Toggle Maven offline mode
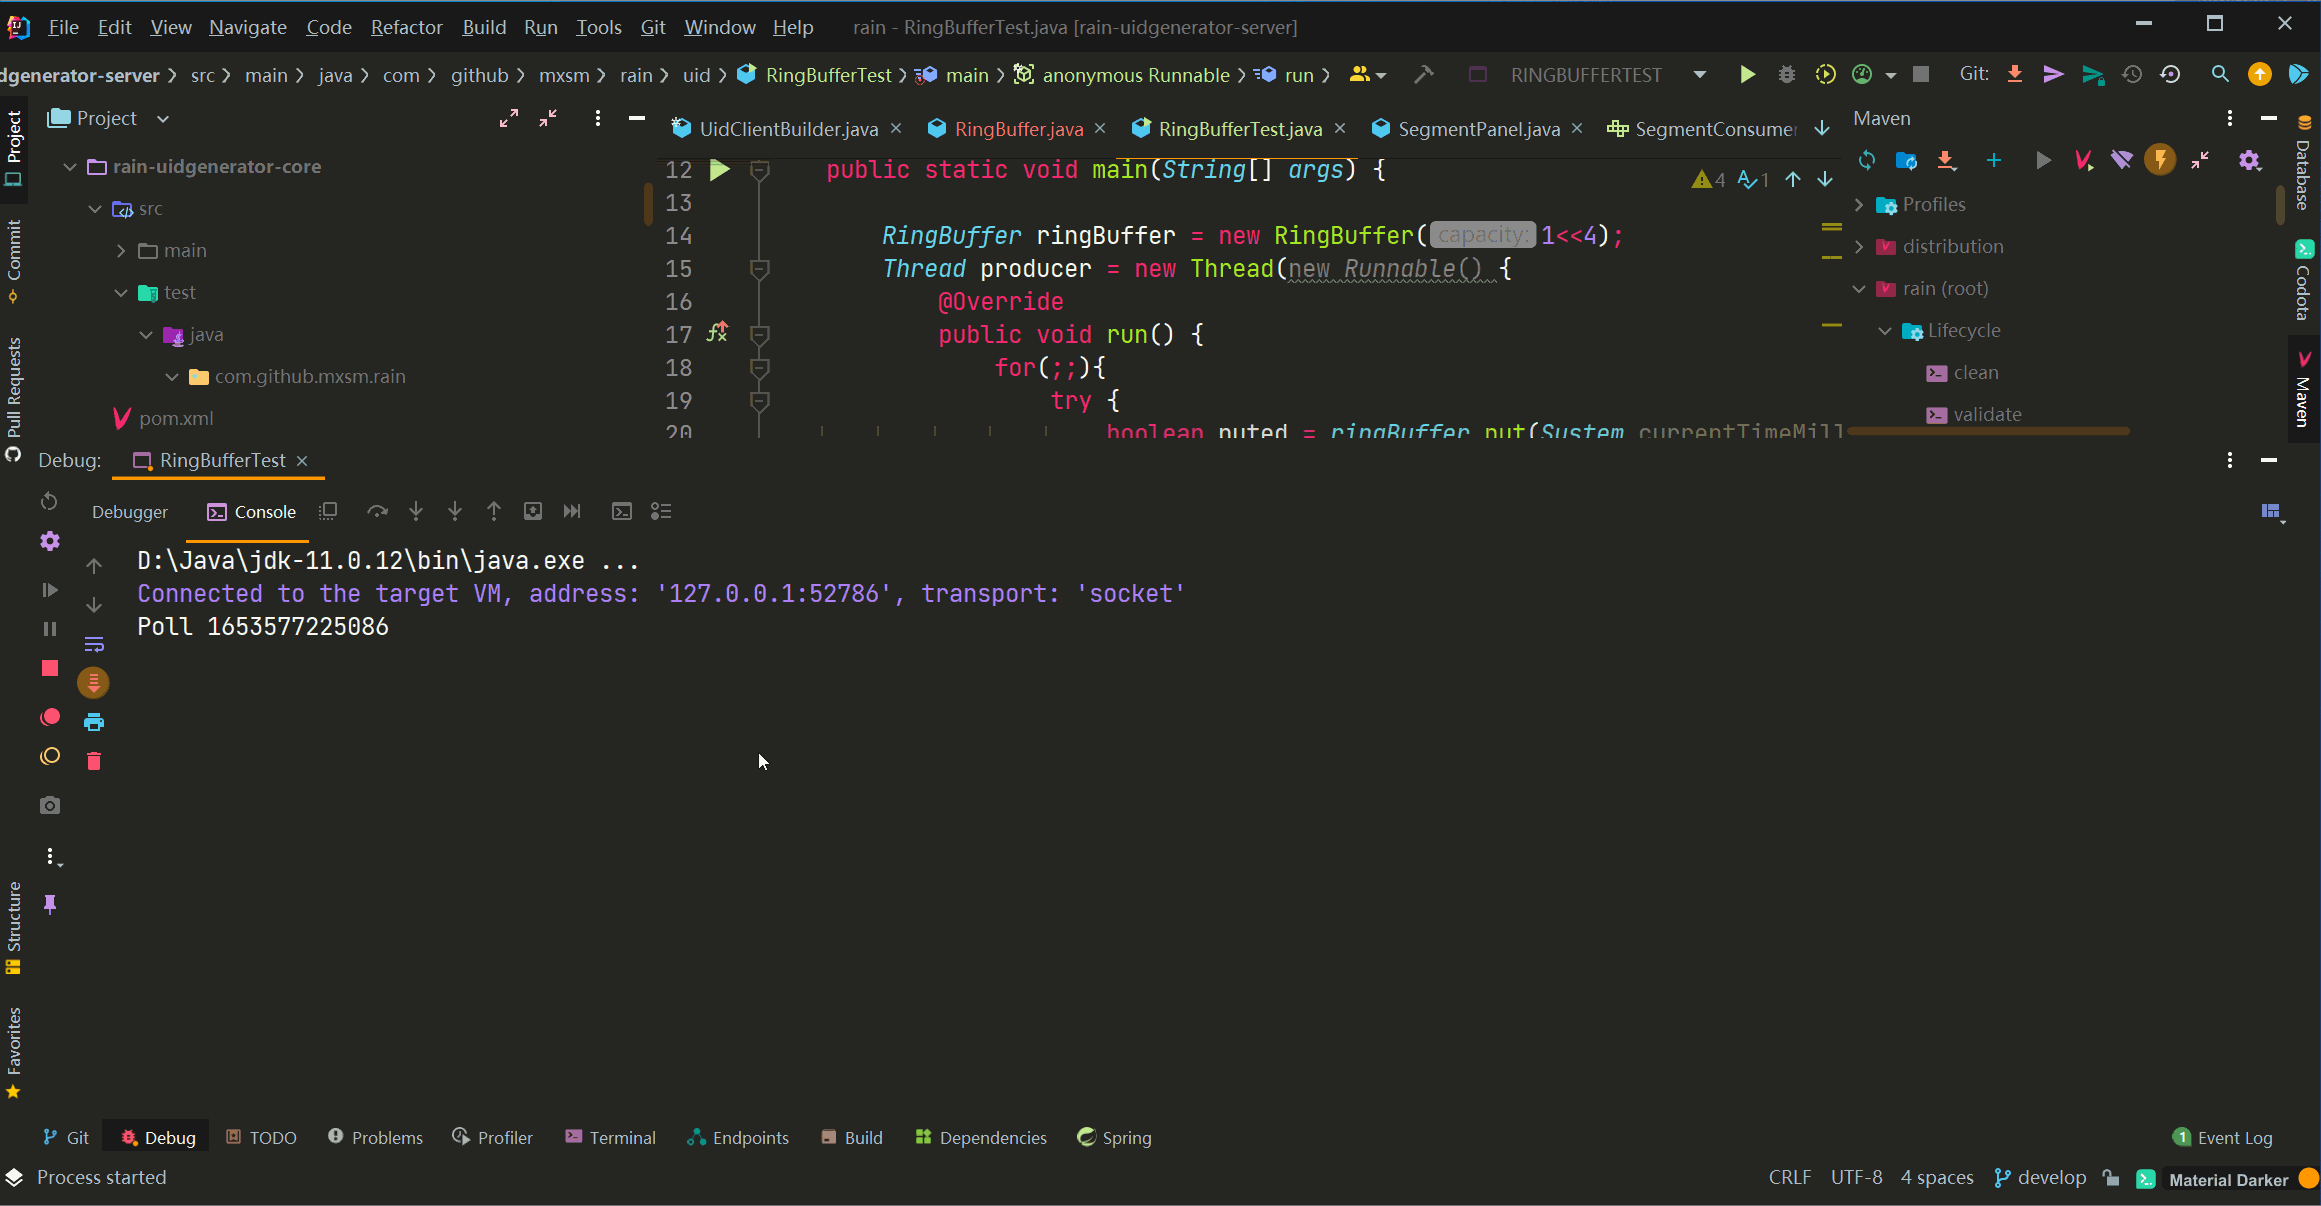Image resolution: width=2321 pixels, height=1206 pixels. point(2122,160)
